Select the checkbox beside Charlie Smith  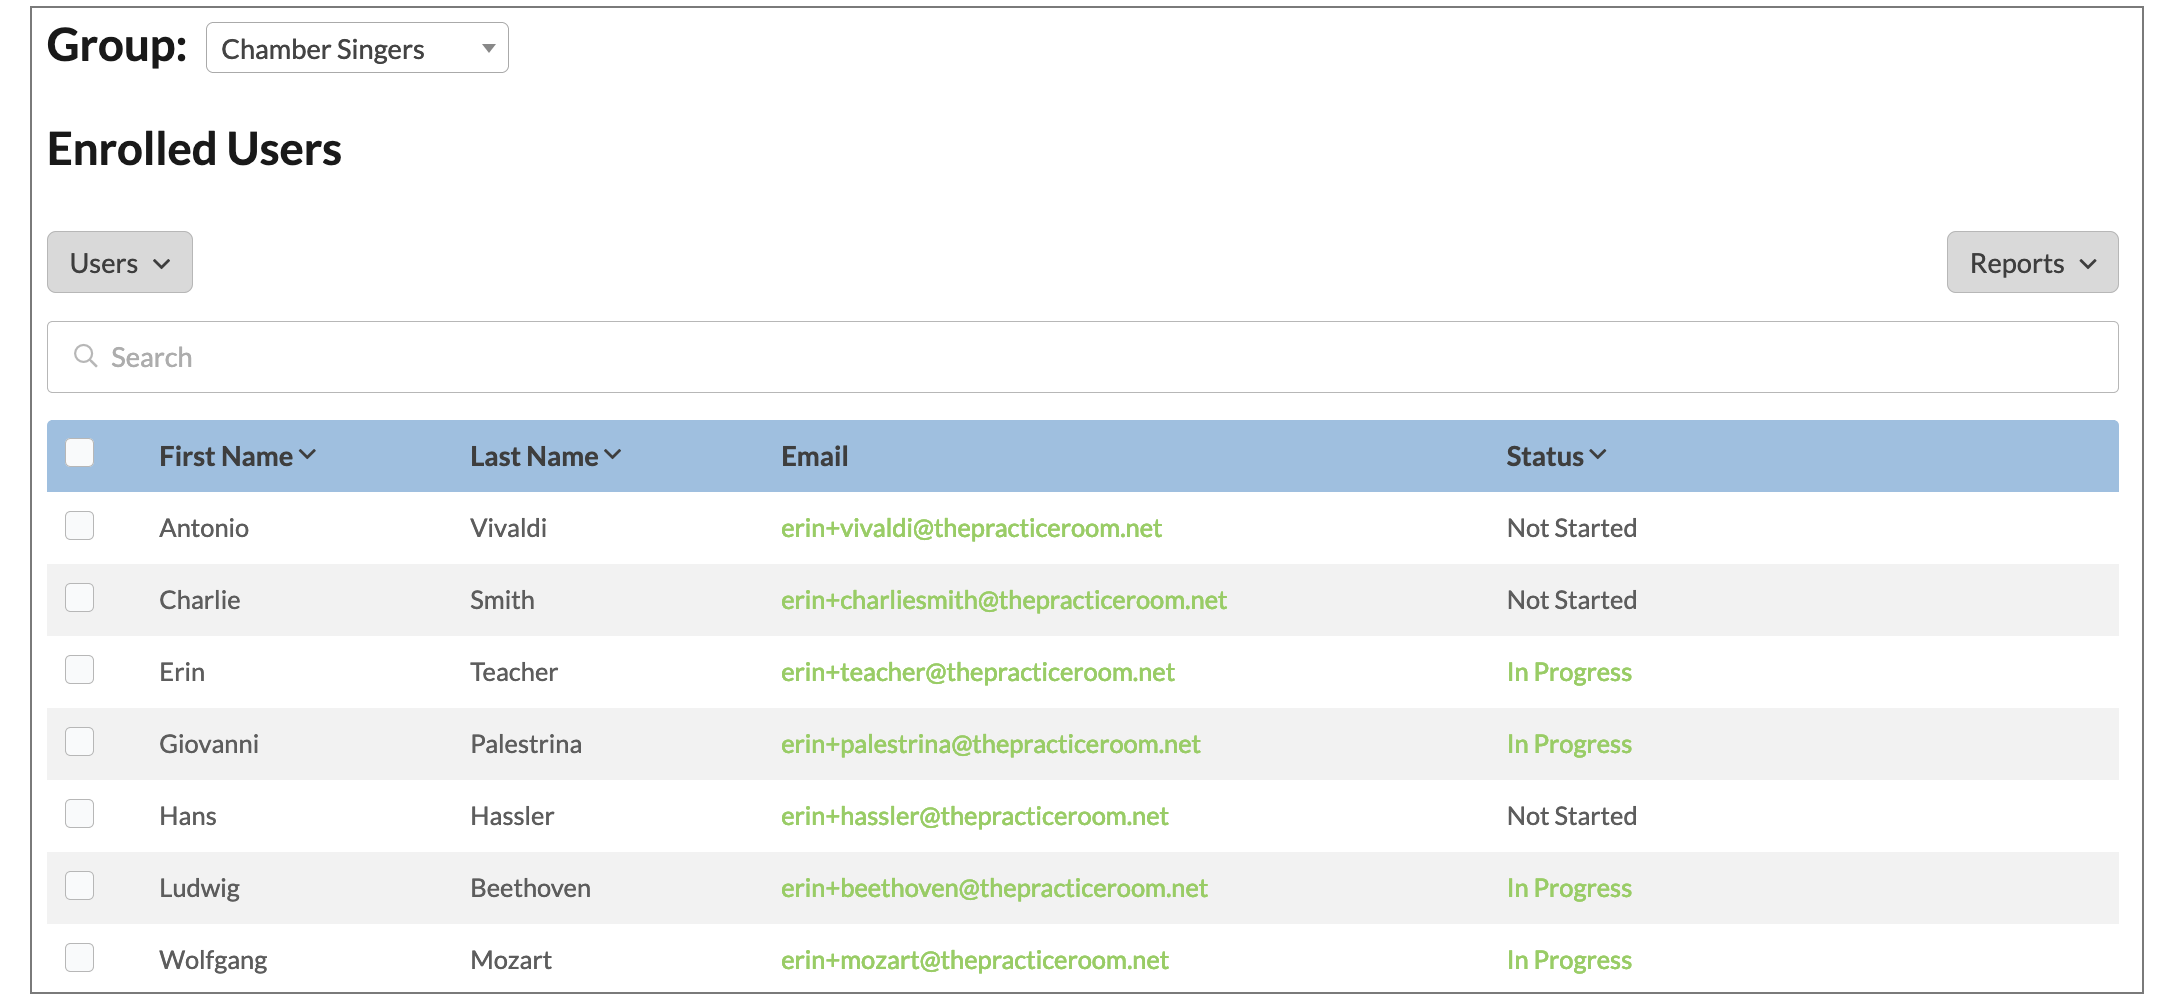coord(80,598)
